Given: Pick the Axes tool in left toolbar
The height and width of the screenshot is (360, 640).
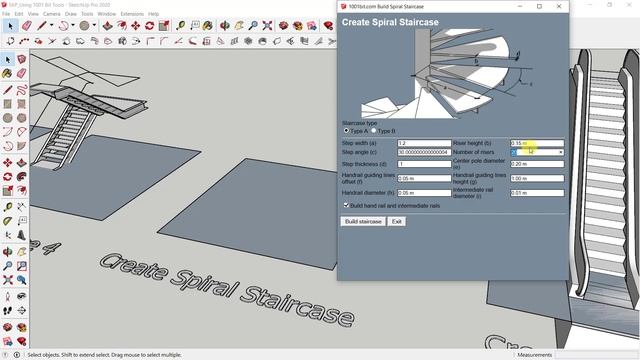Looking at the screenshot, I should [x=7, y=235].
